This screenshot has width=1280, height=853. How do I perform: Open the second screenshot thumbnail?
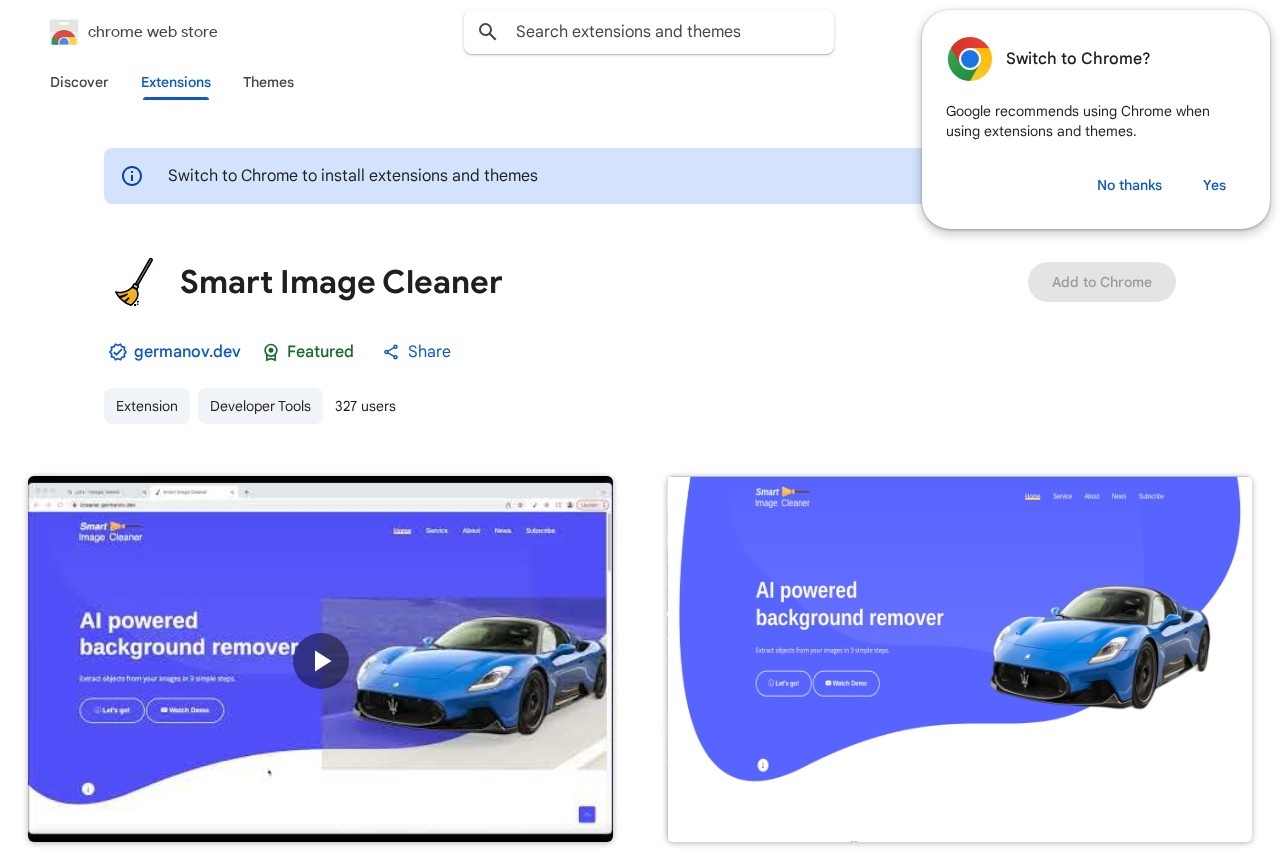[x=960, y=658]
